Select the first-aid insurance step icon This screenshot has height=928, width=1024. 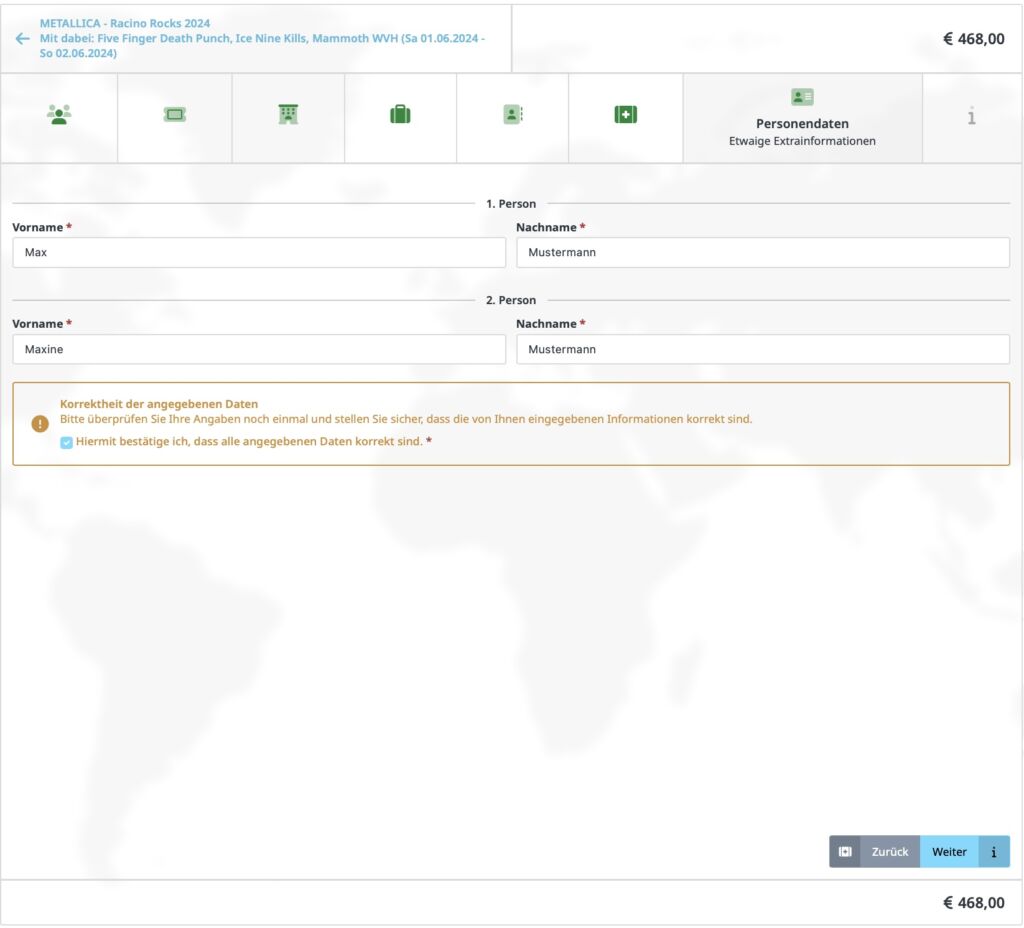(625, 115)
